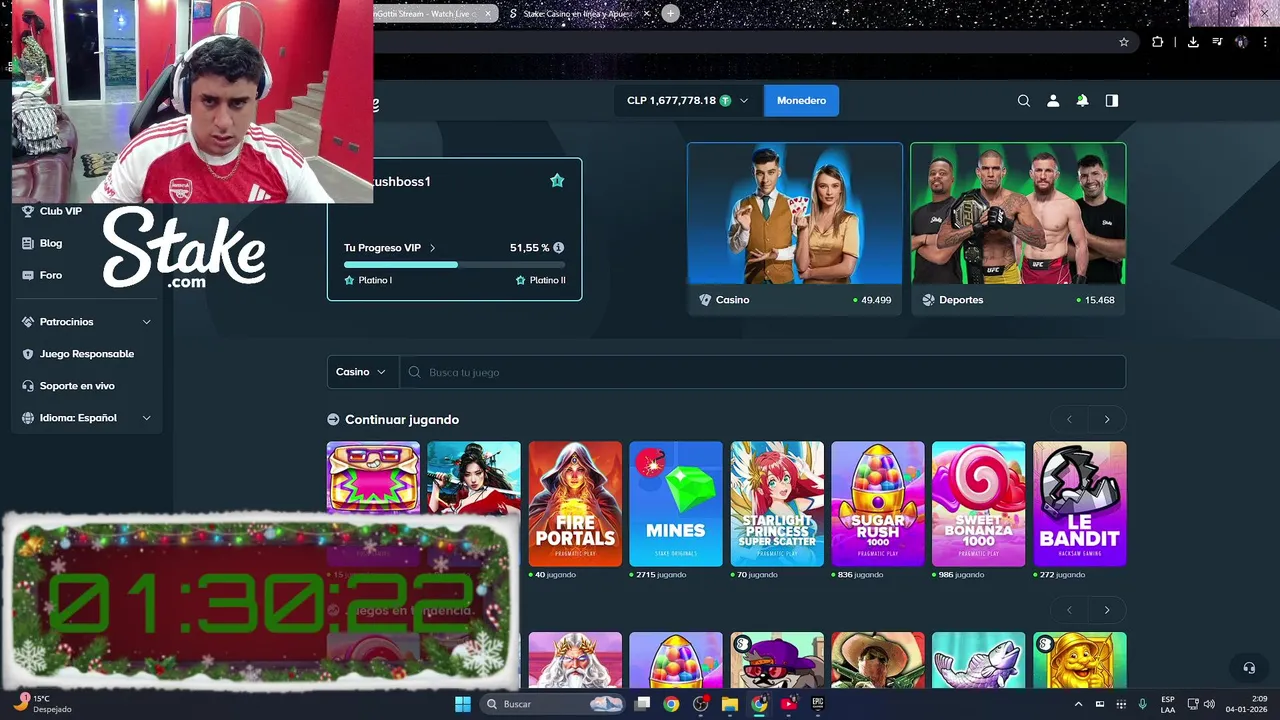The width and height of the screenshot is (1280, 720).
Task: Open the search magnifier in Stake header
Action: (1023, 101)
